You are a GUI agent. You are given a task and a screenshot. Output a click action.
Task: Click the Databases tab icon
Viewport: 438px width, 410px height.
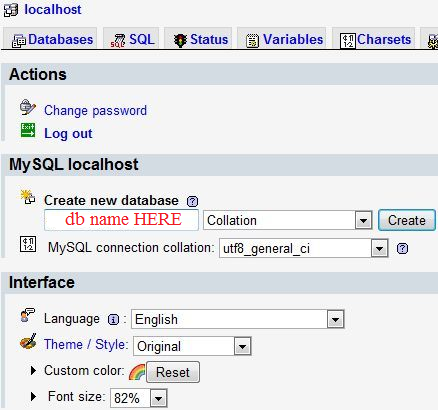[x=19, y=41]
